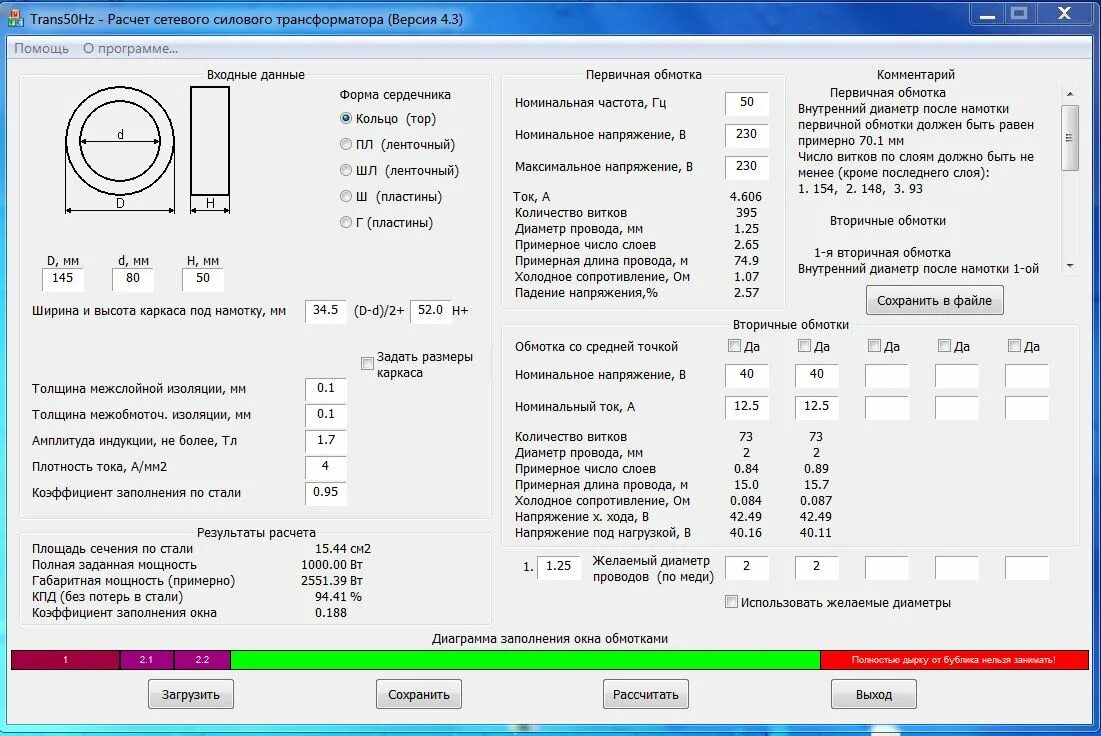Enable Использовать желаемые диаметры checkbox
Image resolution: width=1101 pixels, height=736 pixels.
[732, 602]
